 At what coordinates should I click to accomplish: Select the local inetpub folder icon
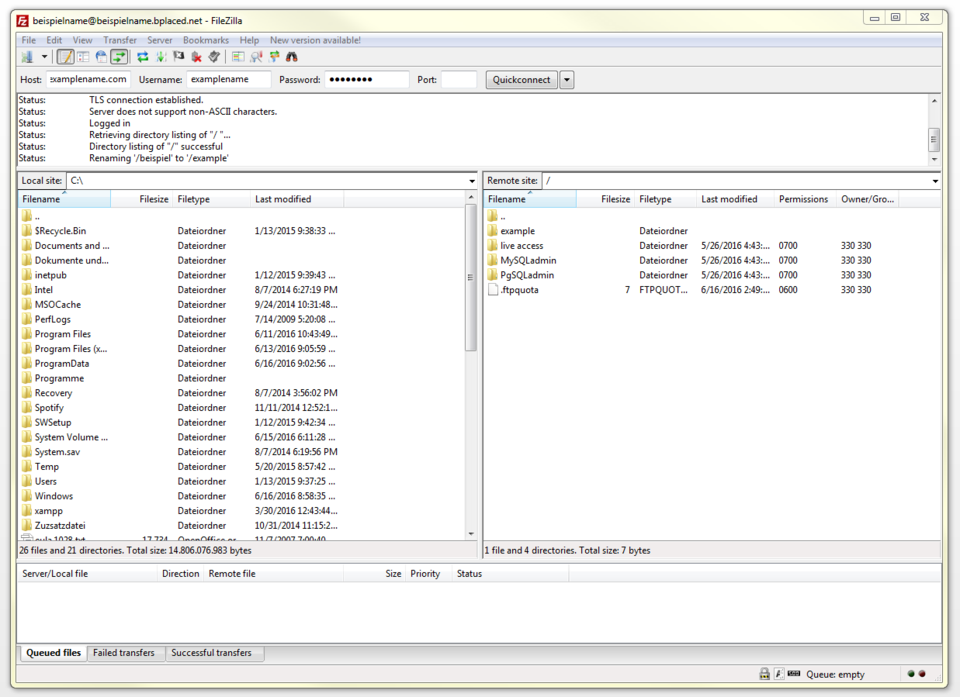27,275
